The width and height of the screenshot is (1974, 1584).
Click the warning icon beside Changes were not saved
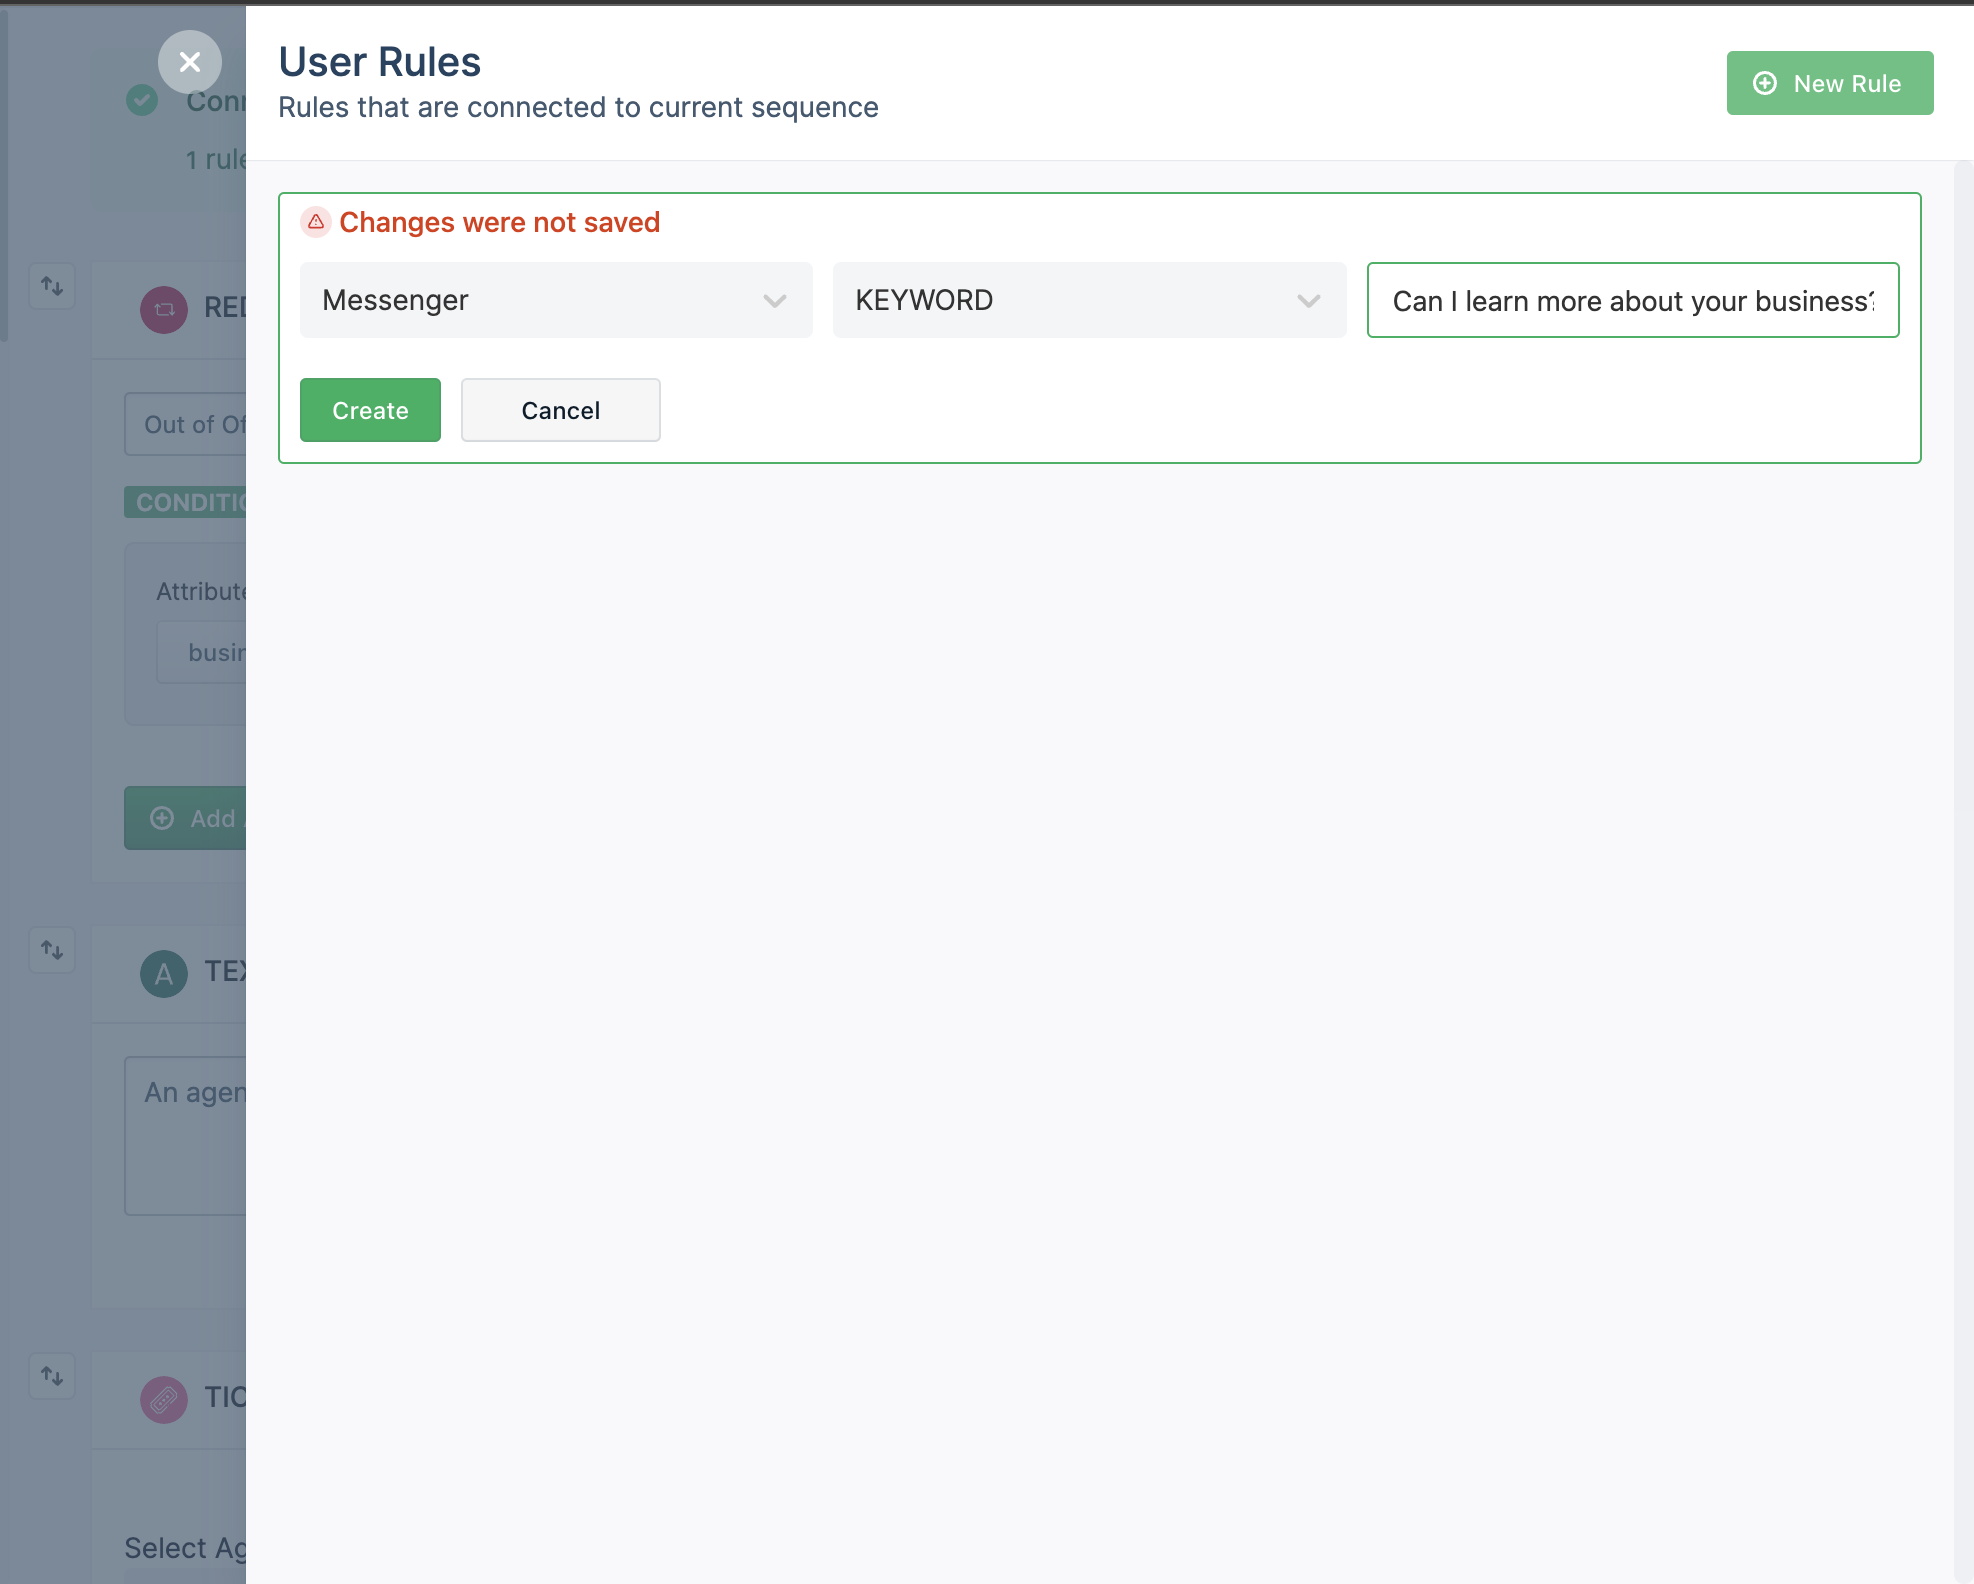pyautogui.click(x=316, y=222)
